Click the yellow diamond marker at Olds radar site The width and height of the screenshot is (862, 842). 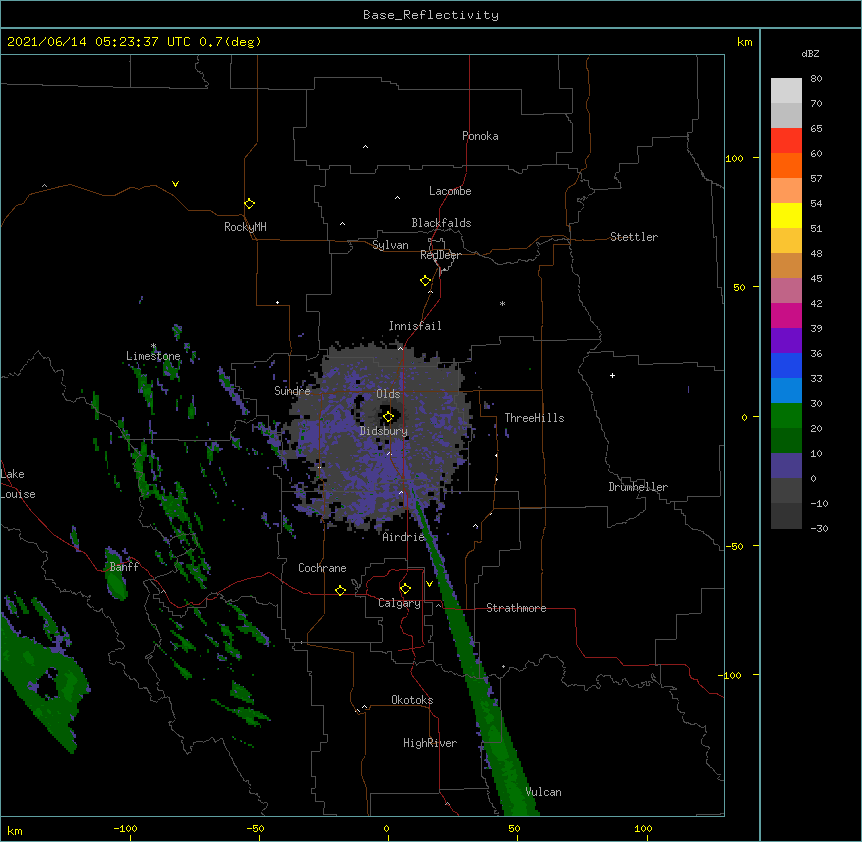[388, 417]
